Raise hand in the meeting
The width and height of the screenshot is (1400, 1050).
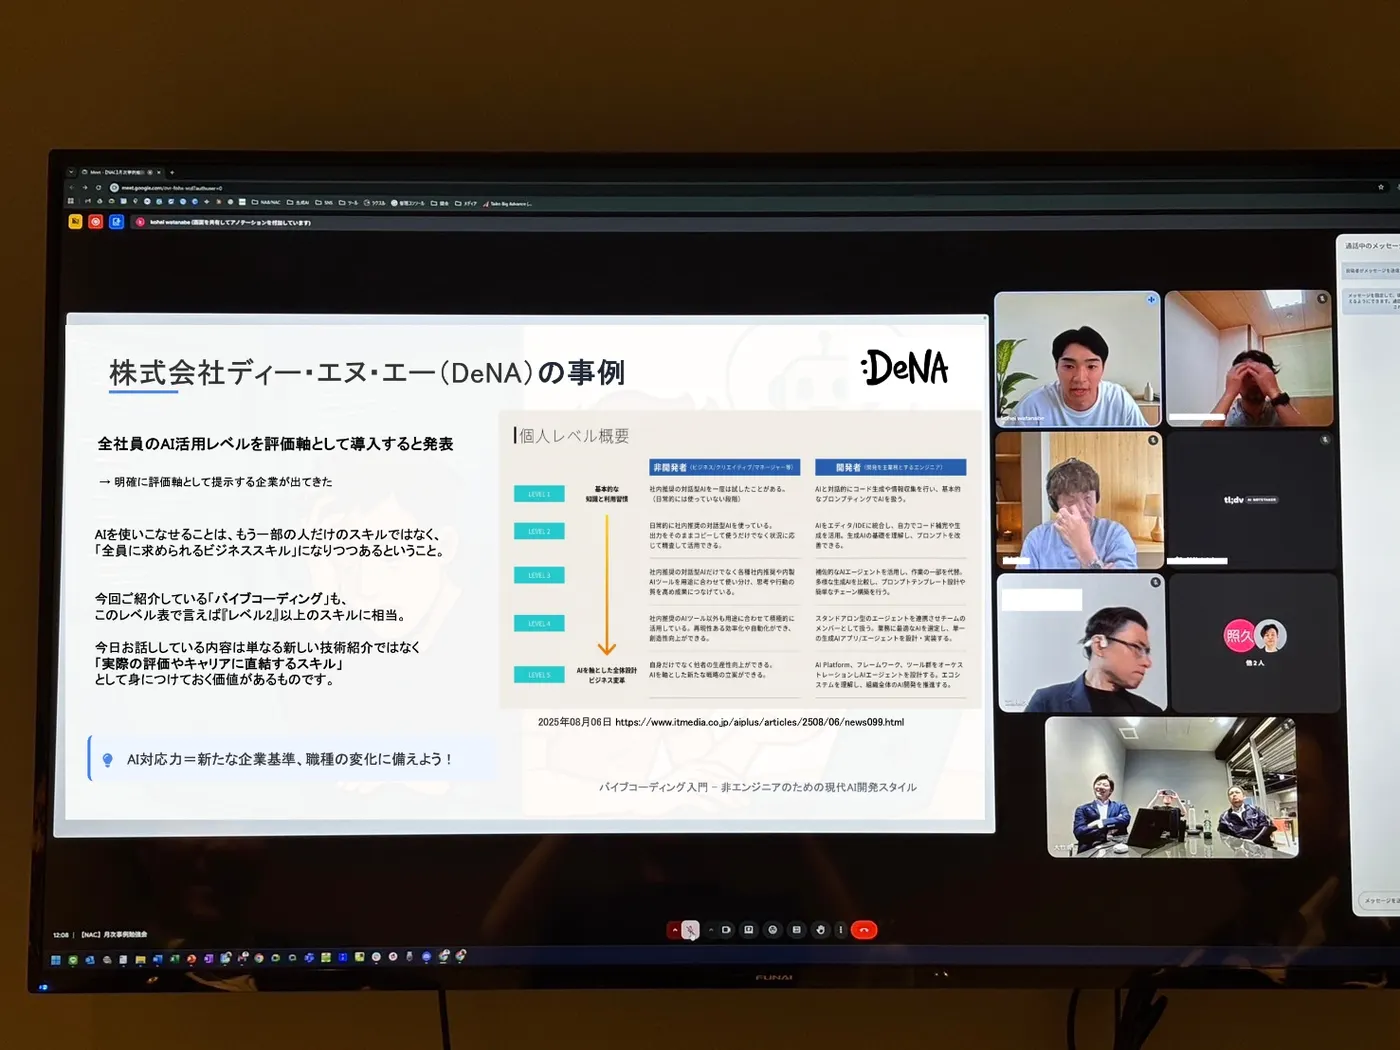coord(821,930)
